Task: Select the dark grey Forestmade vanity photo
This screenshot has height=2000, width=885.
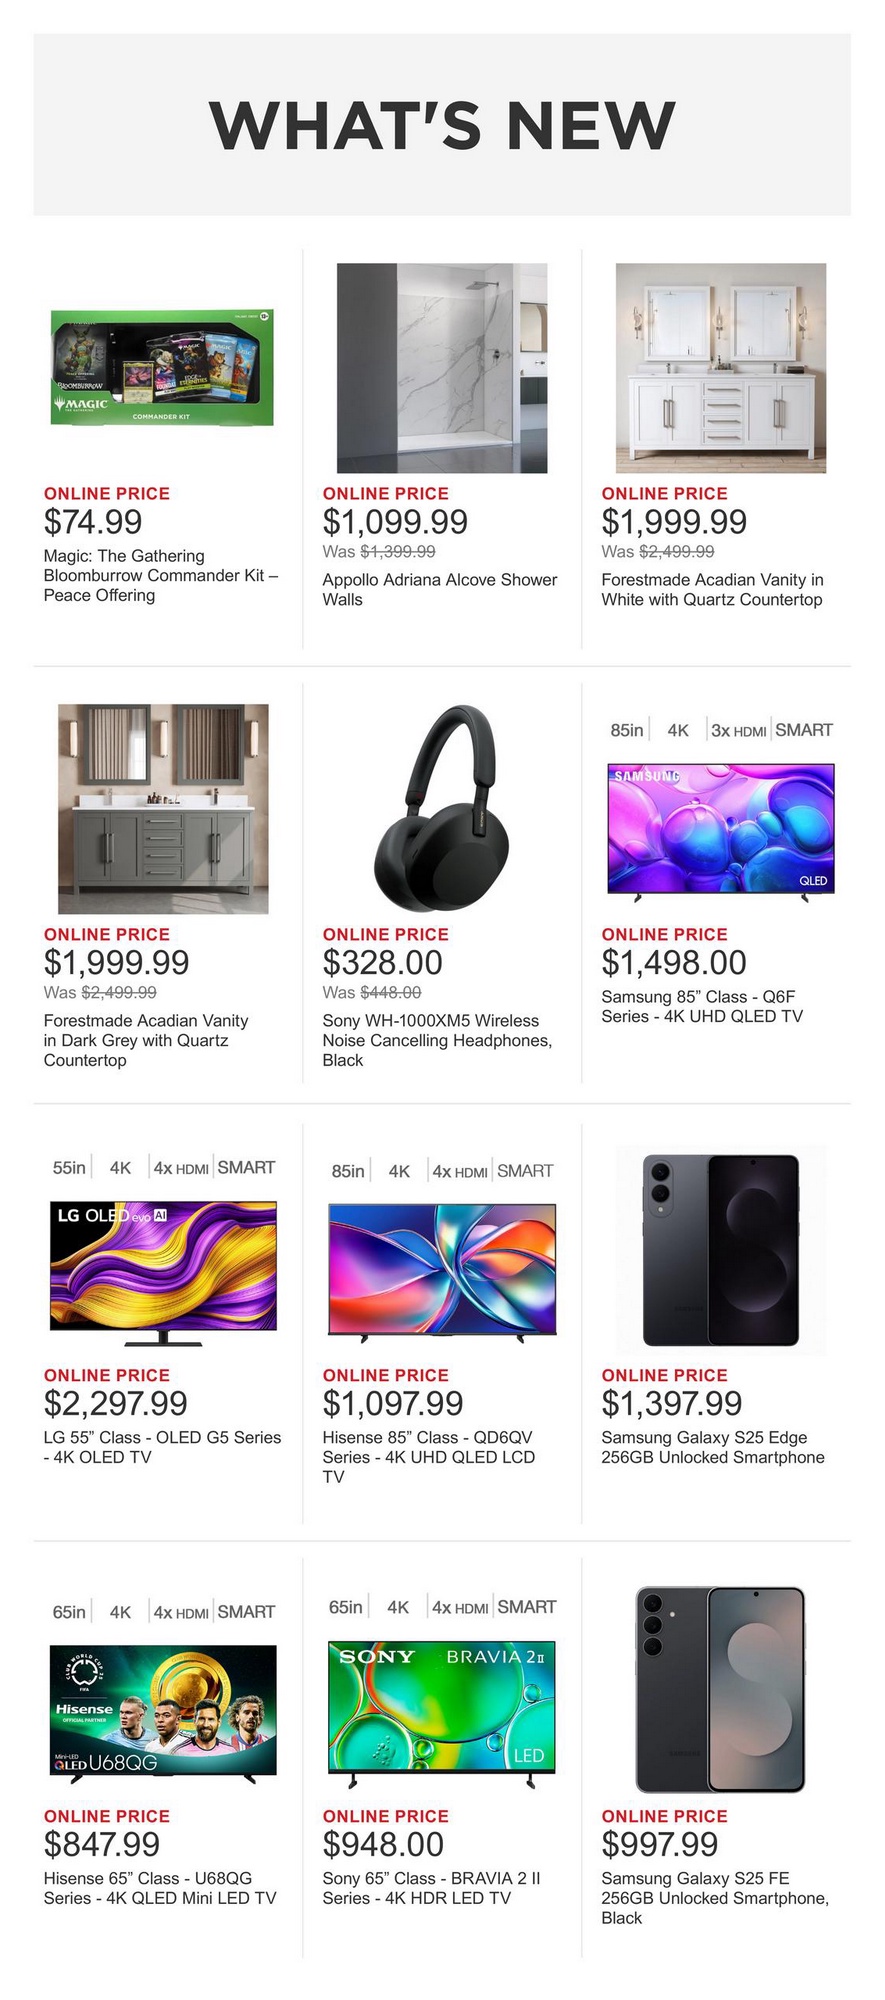Action: (163, 809)
